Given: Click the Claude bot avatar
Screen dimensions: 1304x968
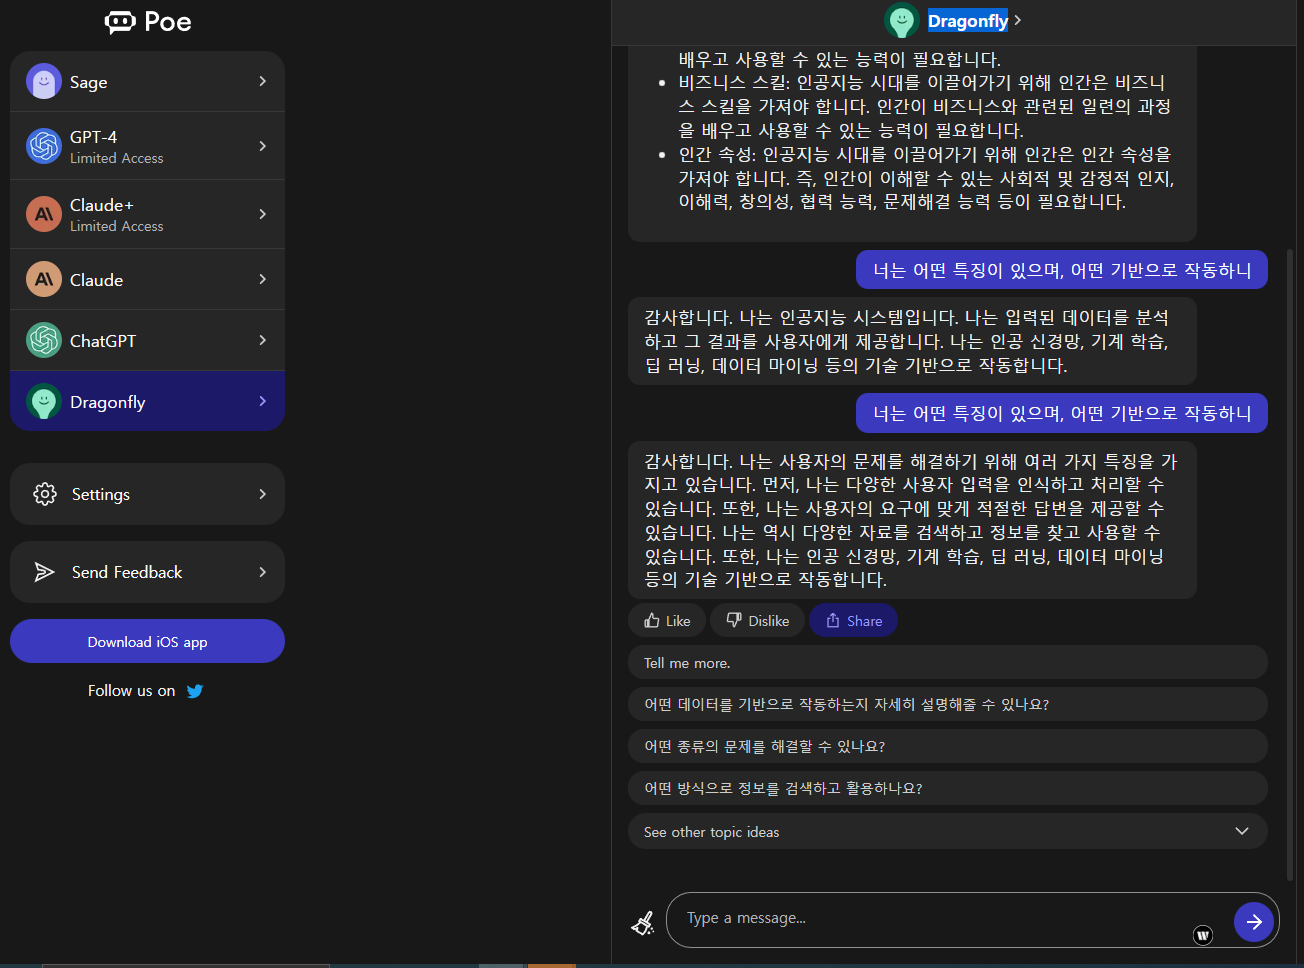Looking at the screenshot, I should pos(44,280).
